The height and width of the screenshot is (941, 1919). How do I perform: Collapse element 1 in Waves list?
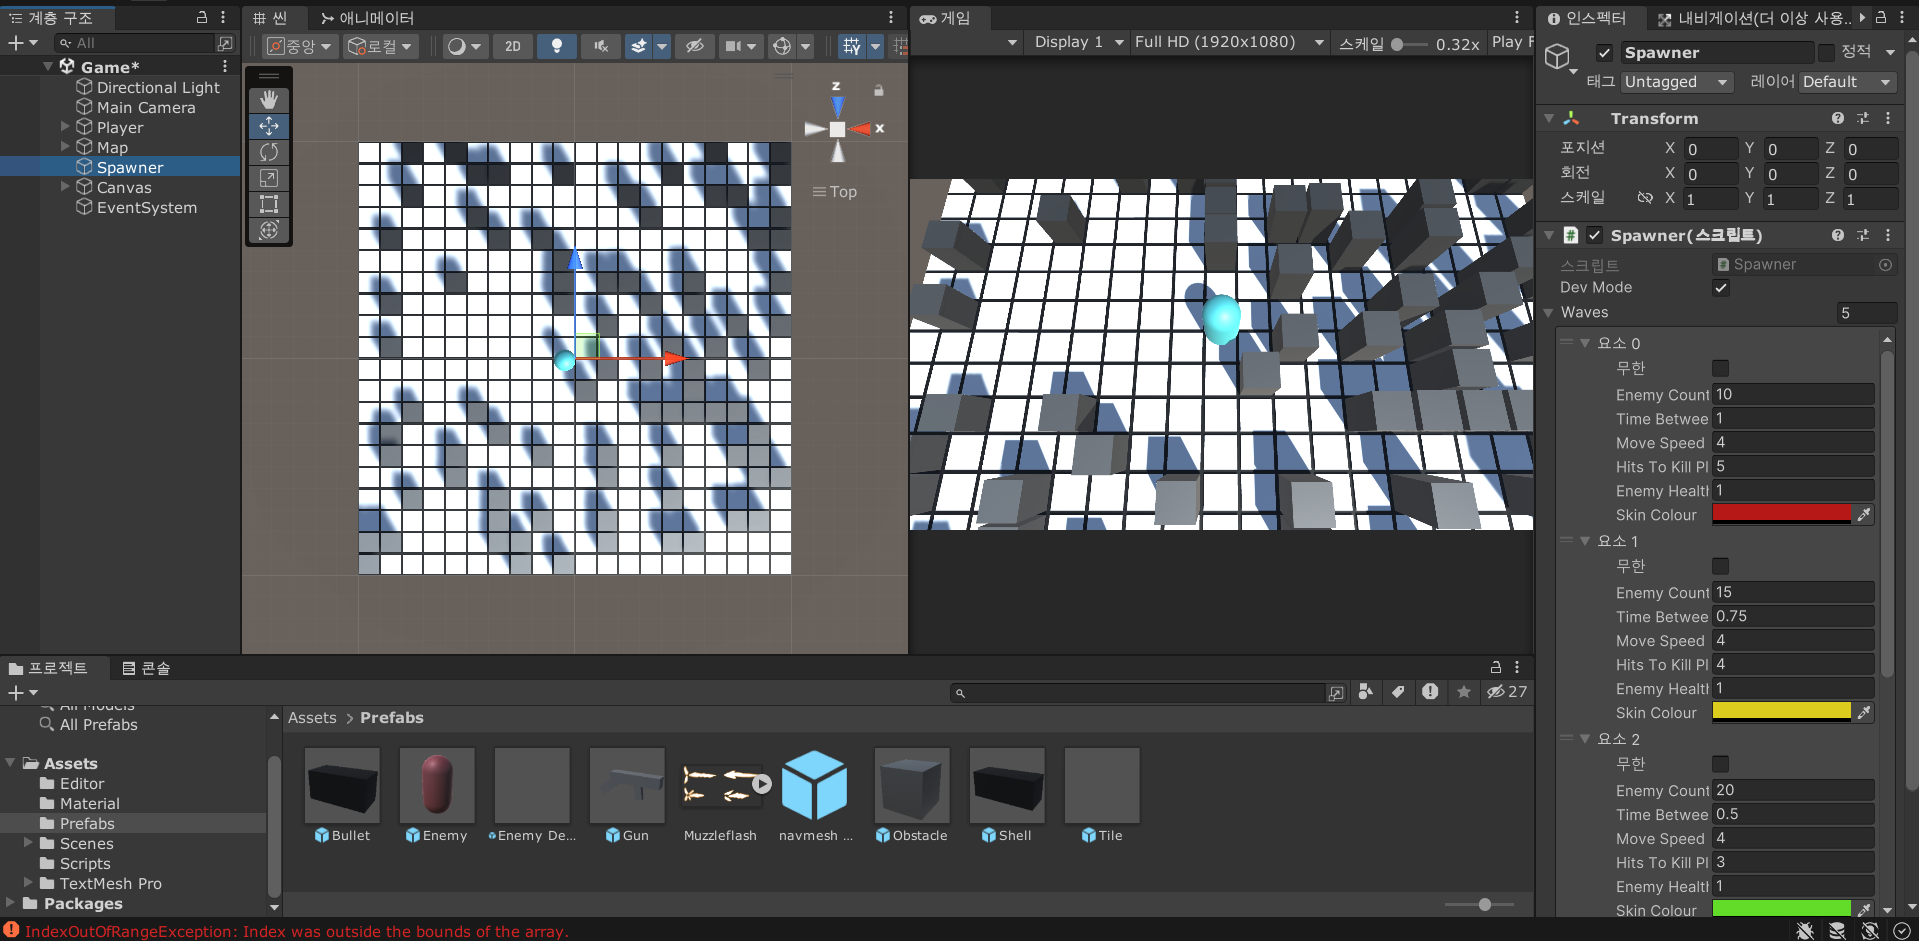tap(1585, 541)
